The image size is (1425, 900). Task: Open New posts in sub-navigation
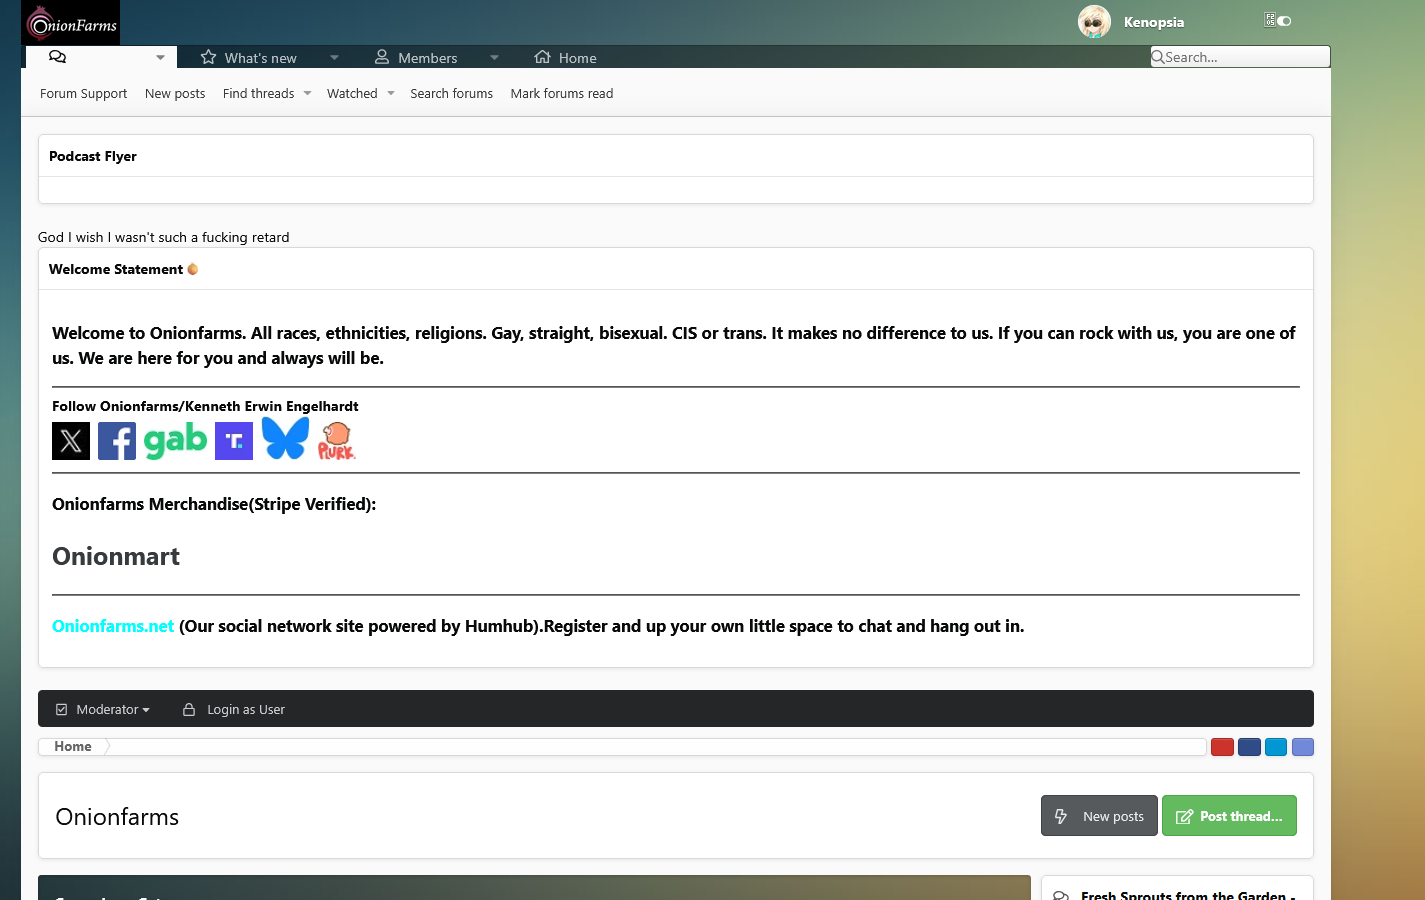(175, 93)
